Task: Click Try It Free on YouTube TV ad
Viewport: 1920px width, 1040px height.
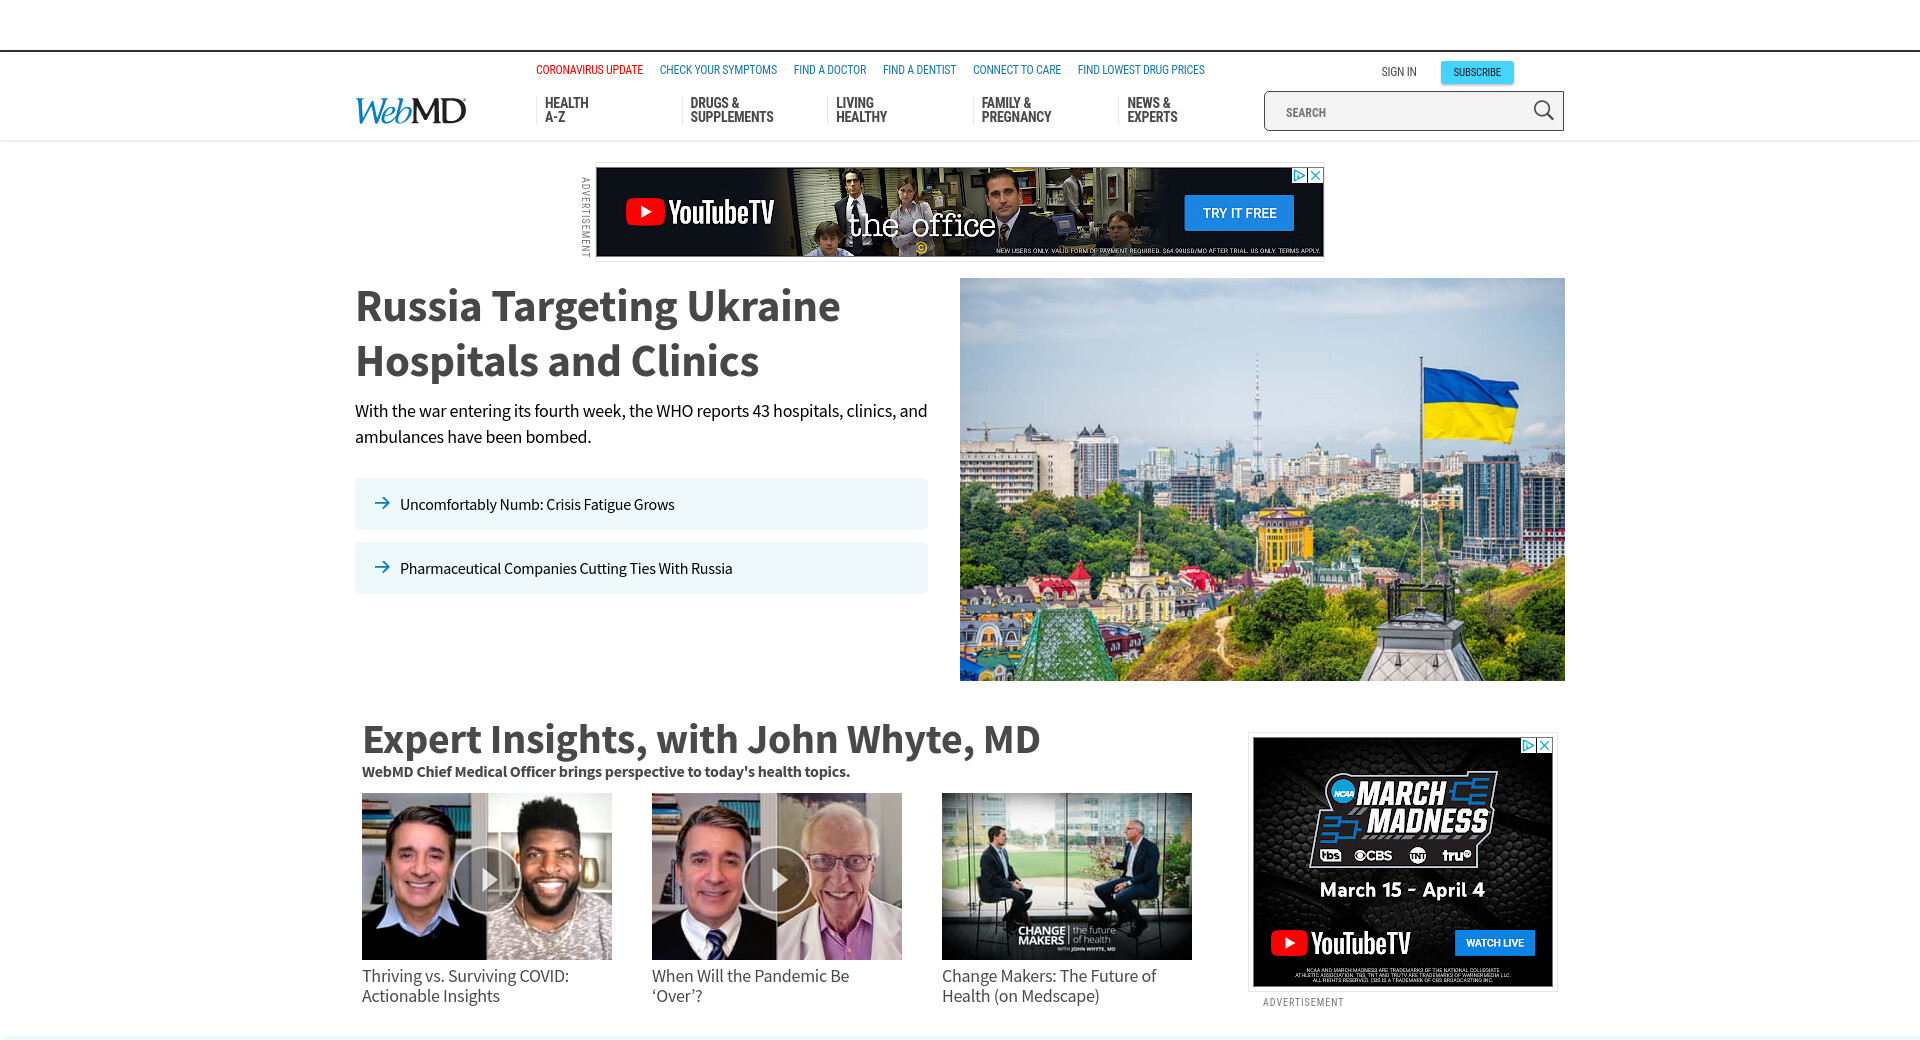Action: click(x=1239, y=213)
